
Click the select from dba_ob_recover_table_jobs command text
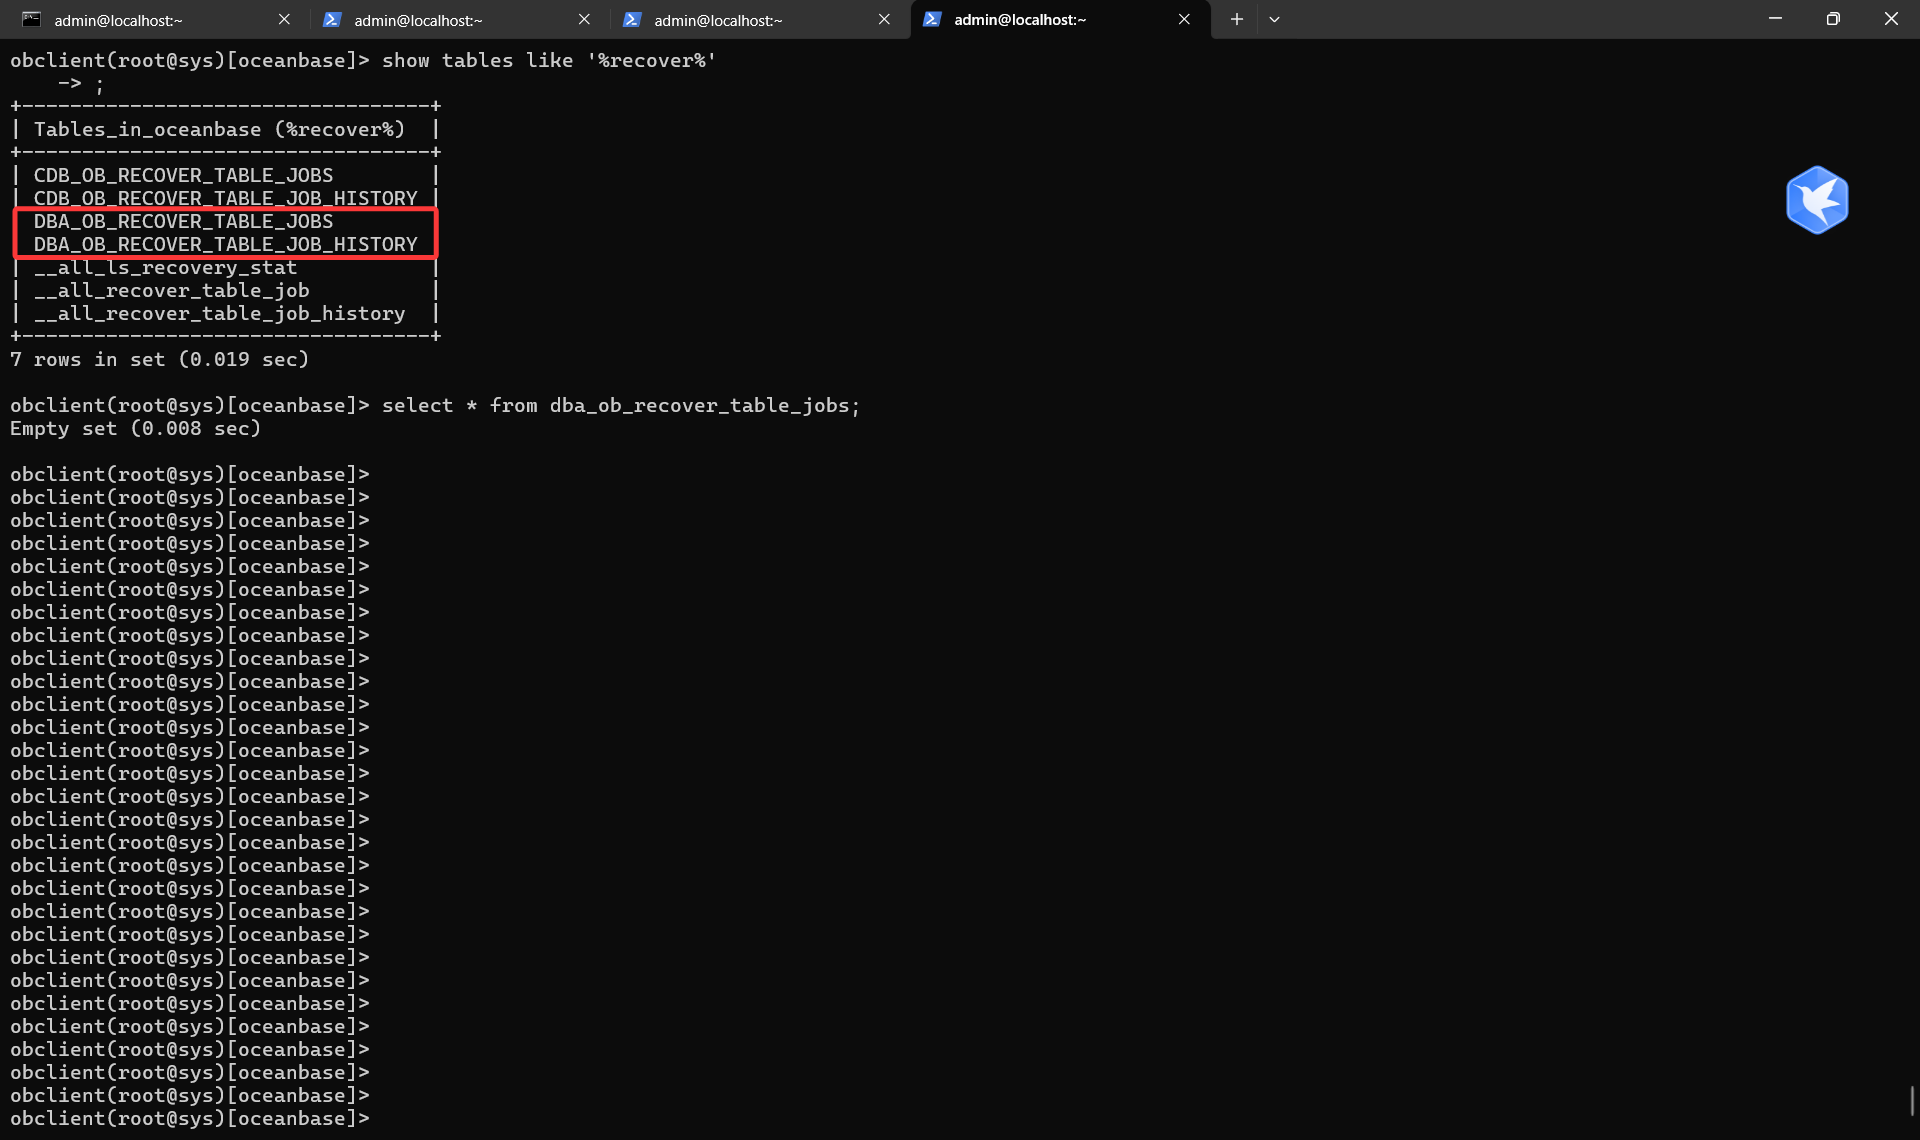(620, 406)
